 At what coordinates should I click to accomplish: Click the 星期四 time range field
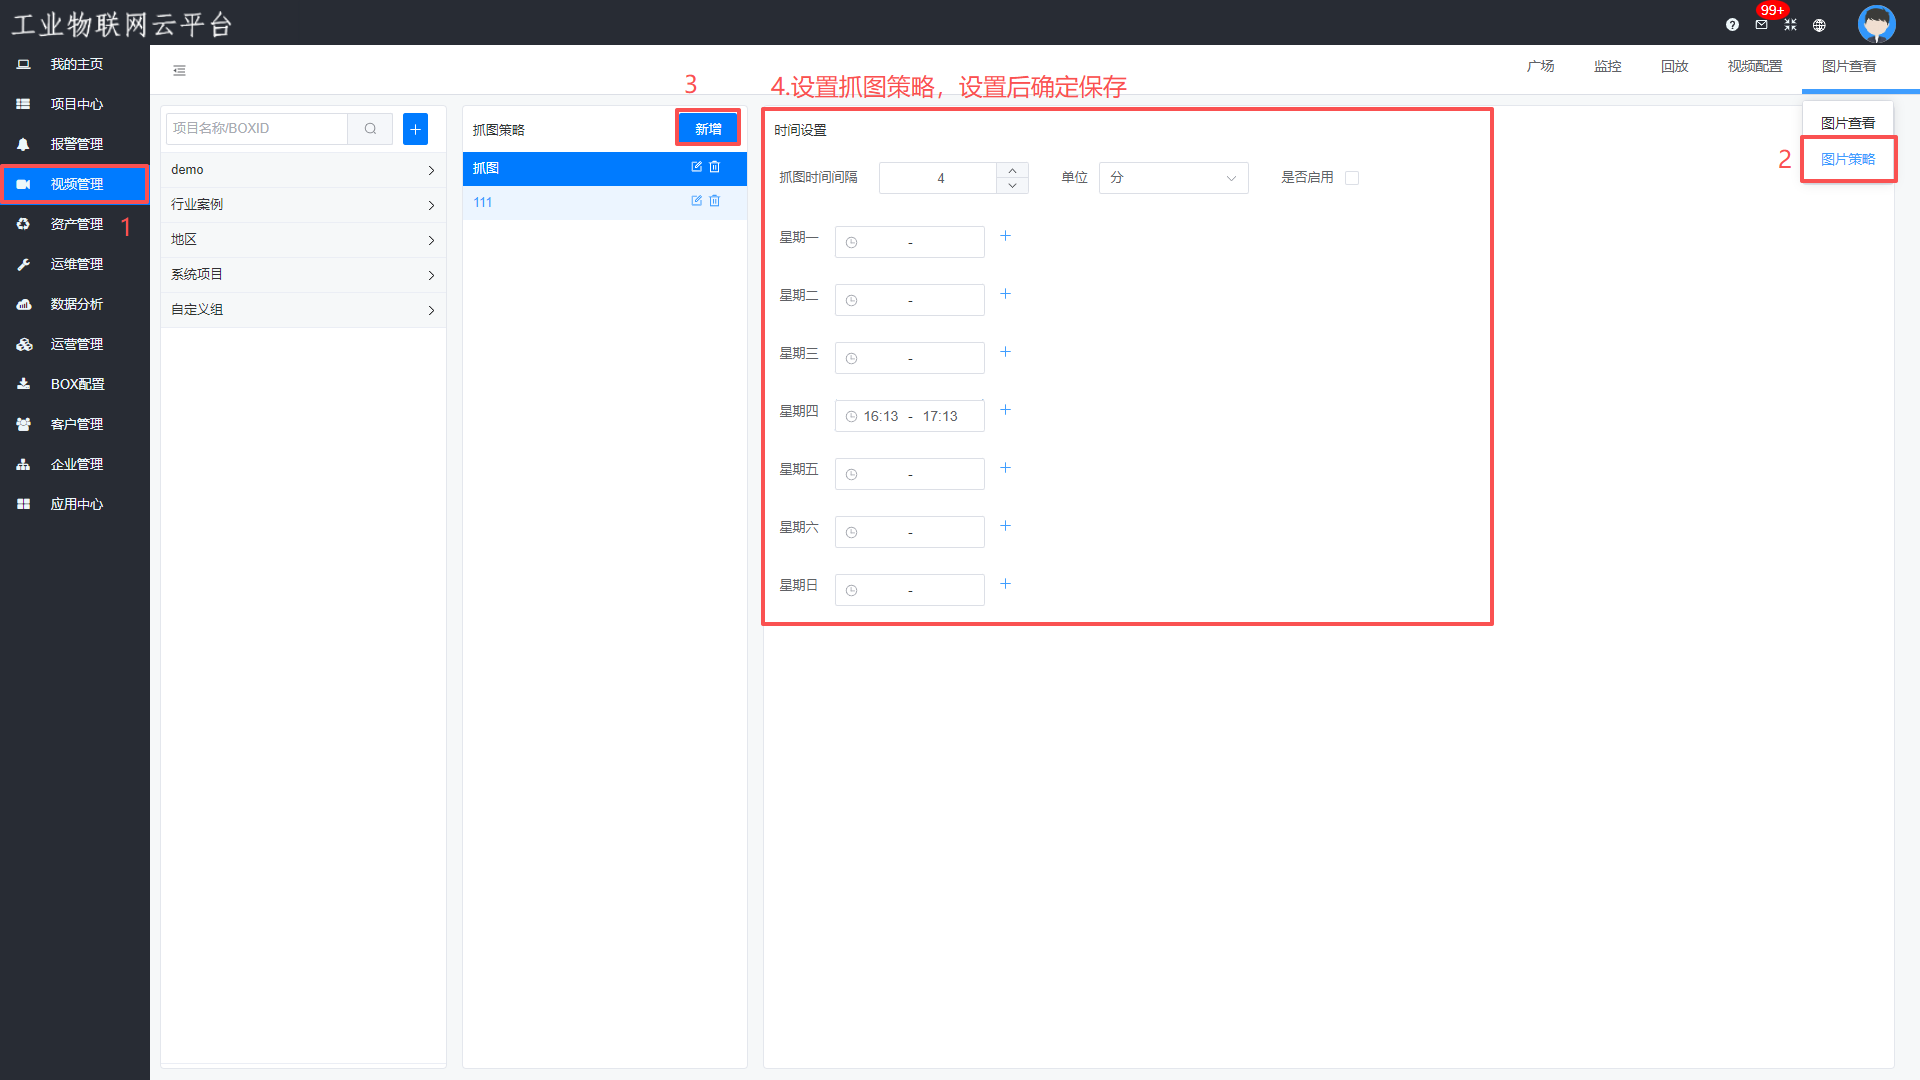909,416
